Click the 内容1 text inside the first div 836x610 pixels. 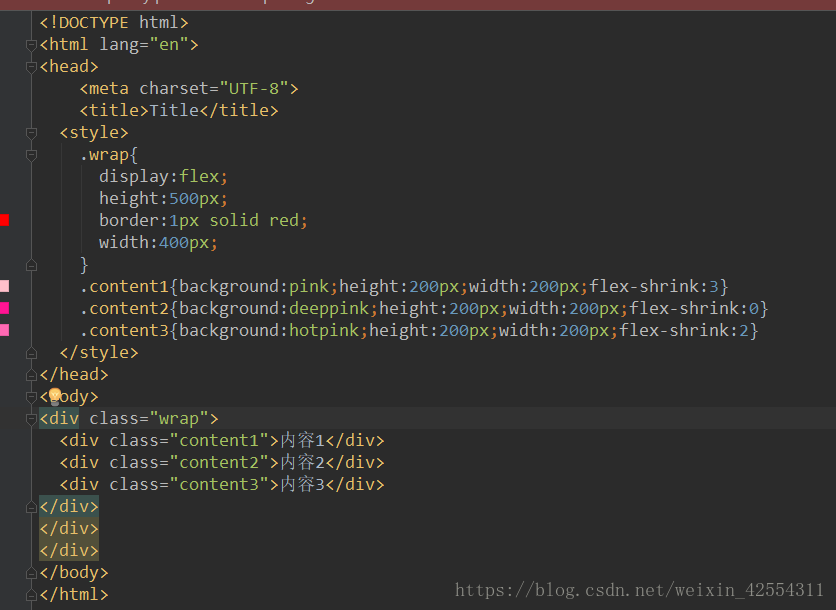coord(302,440)
